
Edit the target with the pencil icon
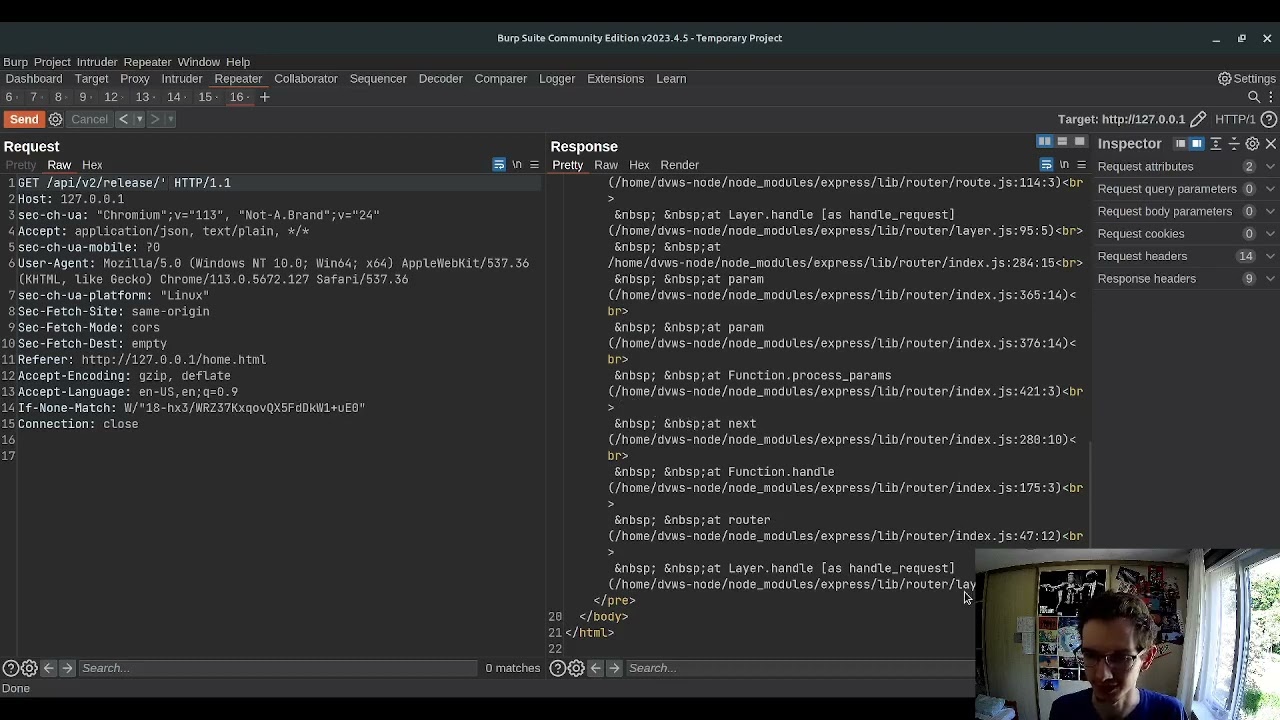pos(1198,120)
